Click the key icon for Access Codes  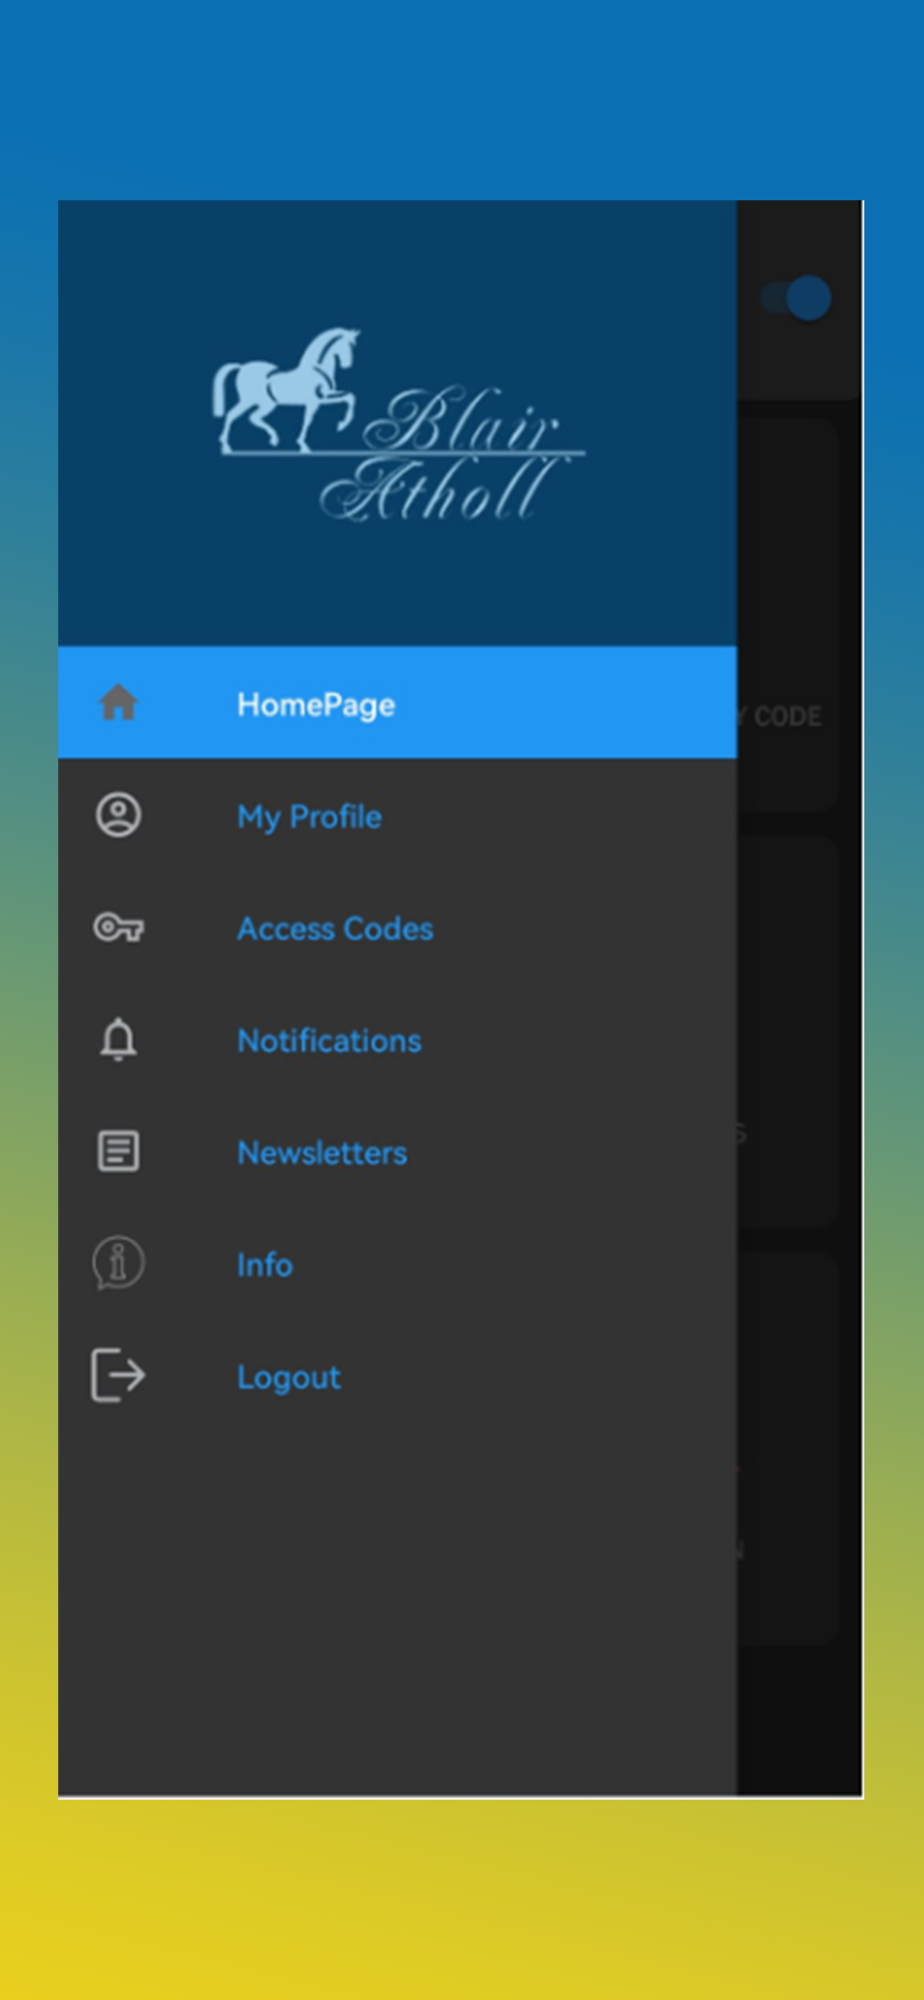coord(118,928)
